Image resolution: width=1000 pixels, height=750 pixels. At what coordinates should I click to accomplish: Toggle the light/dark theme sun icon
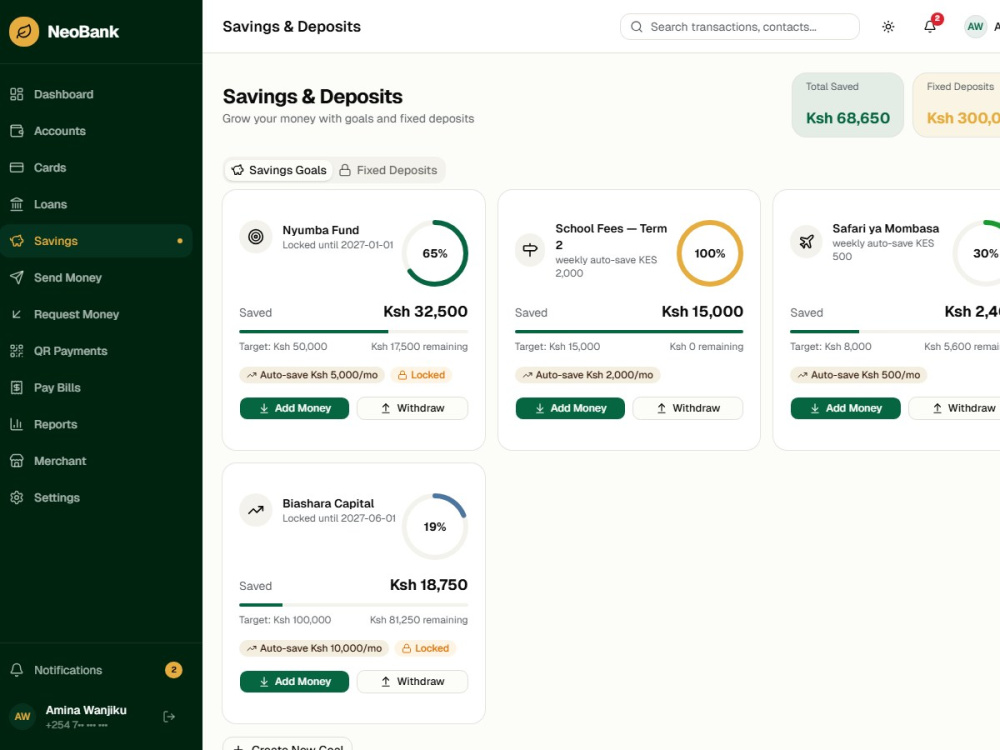pos(888,27)
